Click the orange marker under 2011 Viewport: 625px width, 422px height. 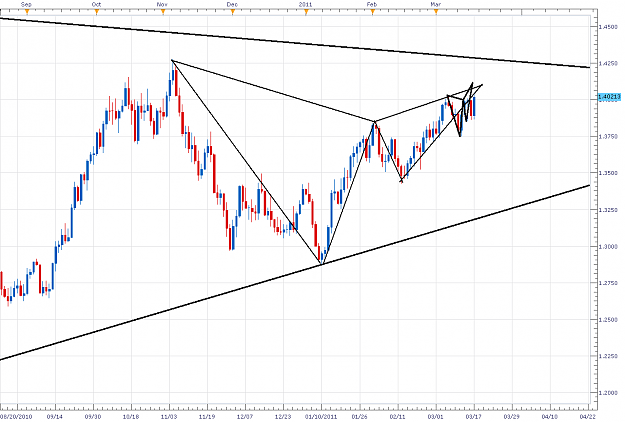coord(307,12)
